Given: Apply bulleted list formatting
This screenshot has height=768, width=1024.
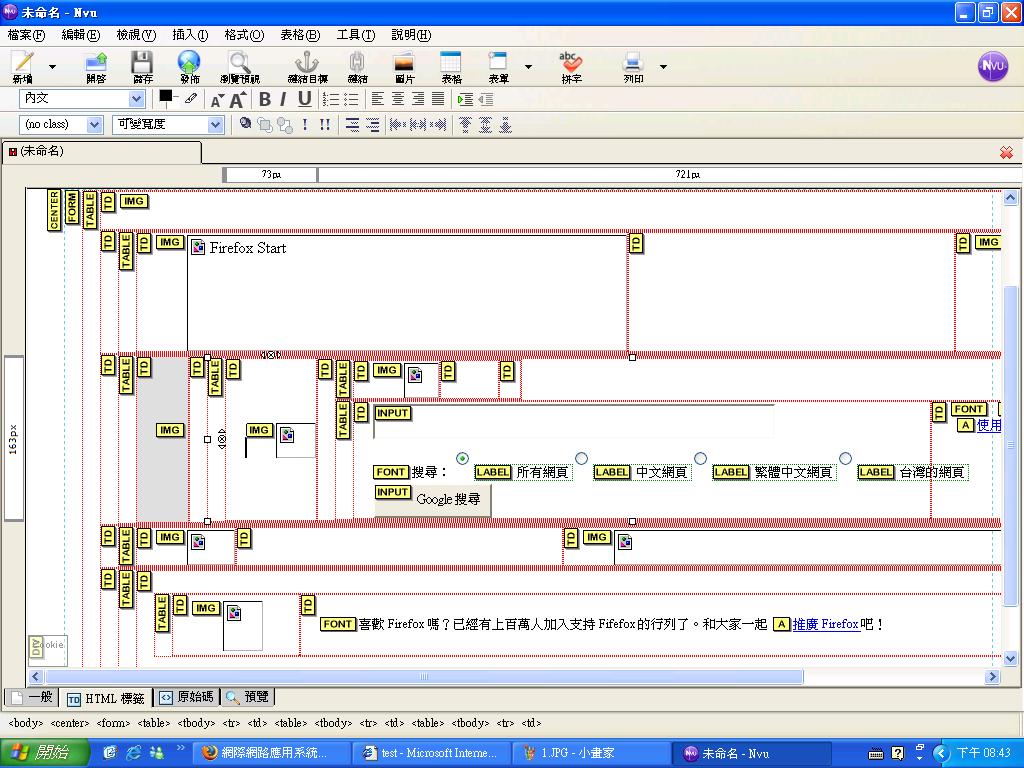Looking at the screenshot, I should pos(351,99).
